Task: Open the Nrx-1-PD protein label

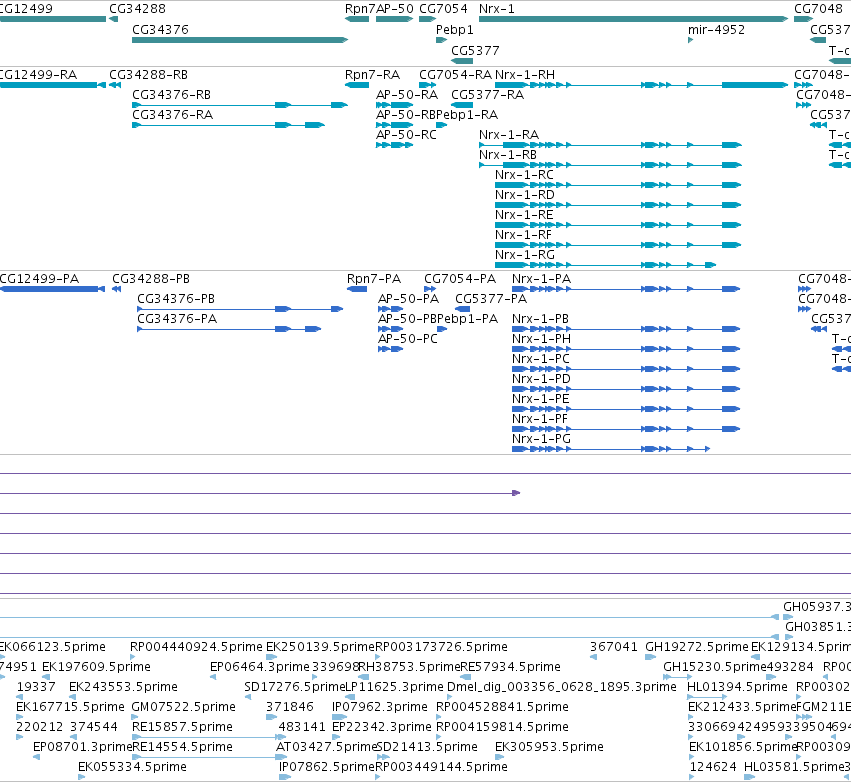Action: click(541, 379)
